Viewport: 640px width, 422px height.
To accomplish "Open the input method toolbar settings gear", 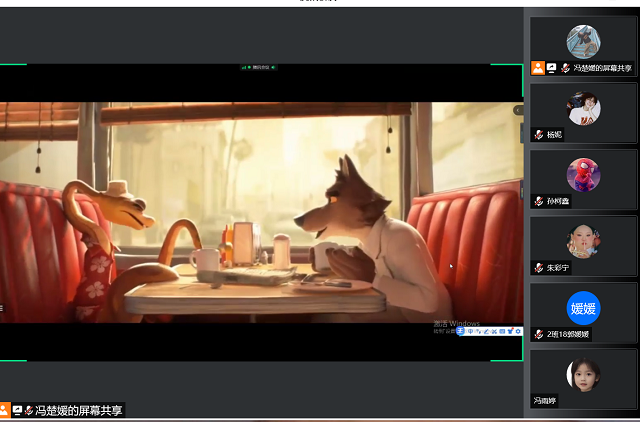I will pos(518,331).
